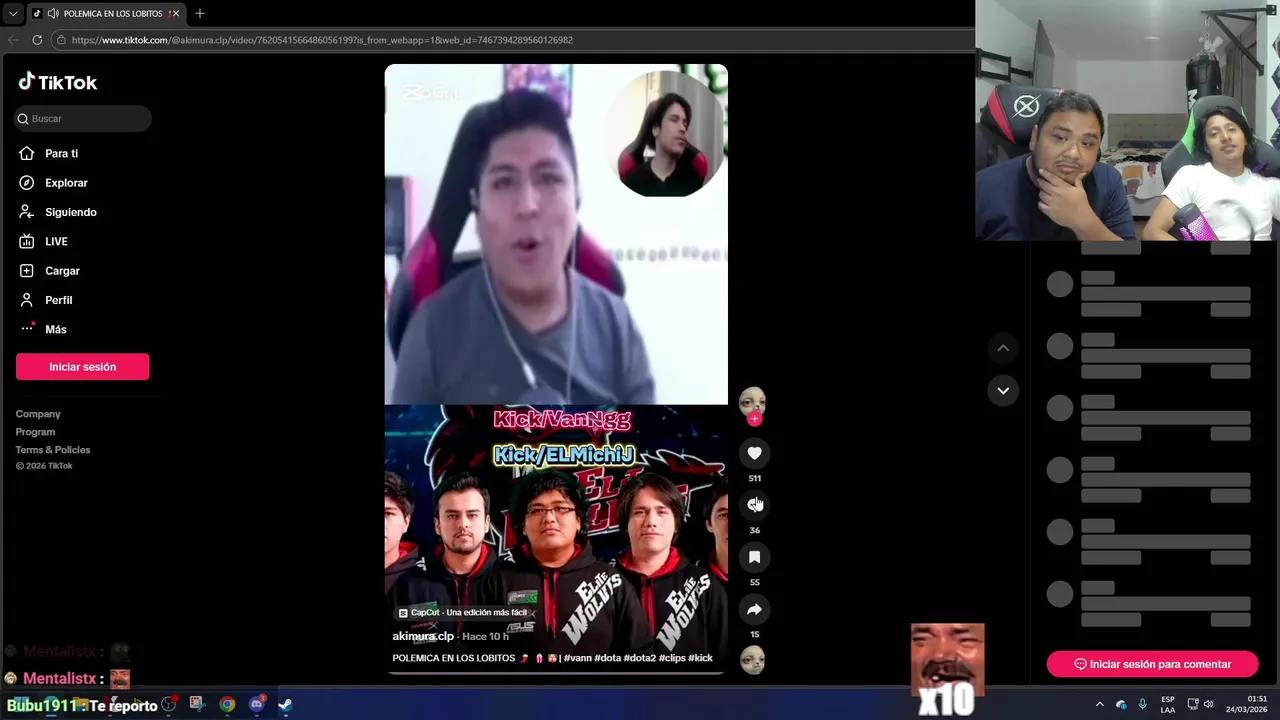
Task: Click the Hace 10 h timestamp
Action: [485, 636]
